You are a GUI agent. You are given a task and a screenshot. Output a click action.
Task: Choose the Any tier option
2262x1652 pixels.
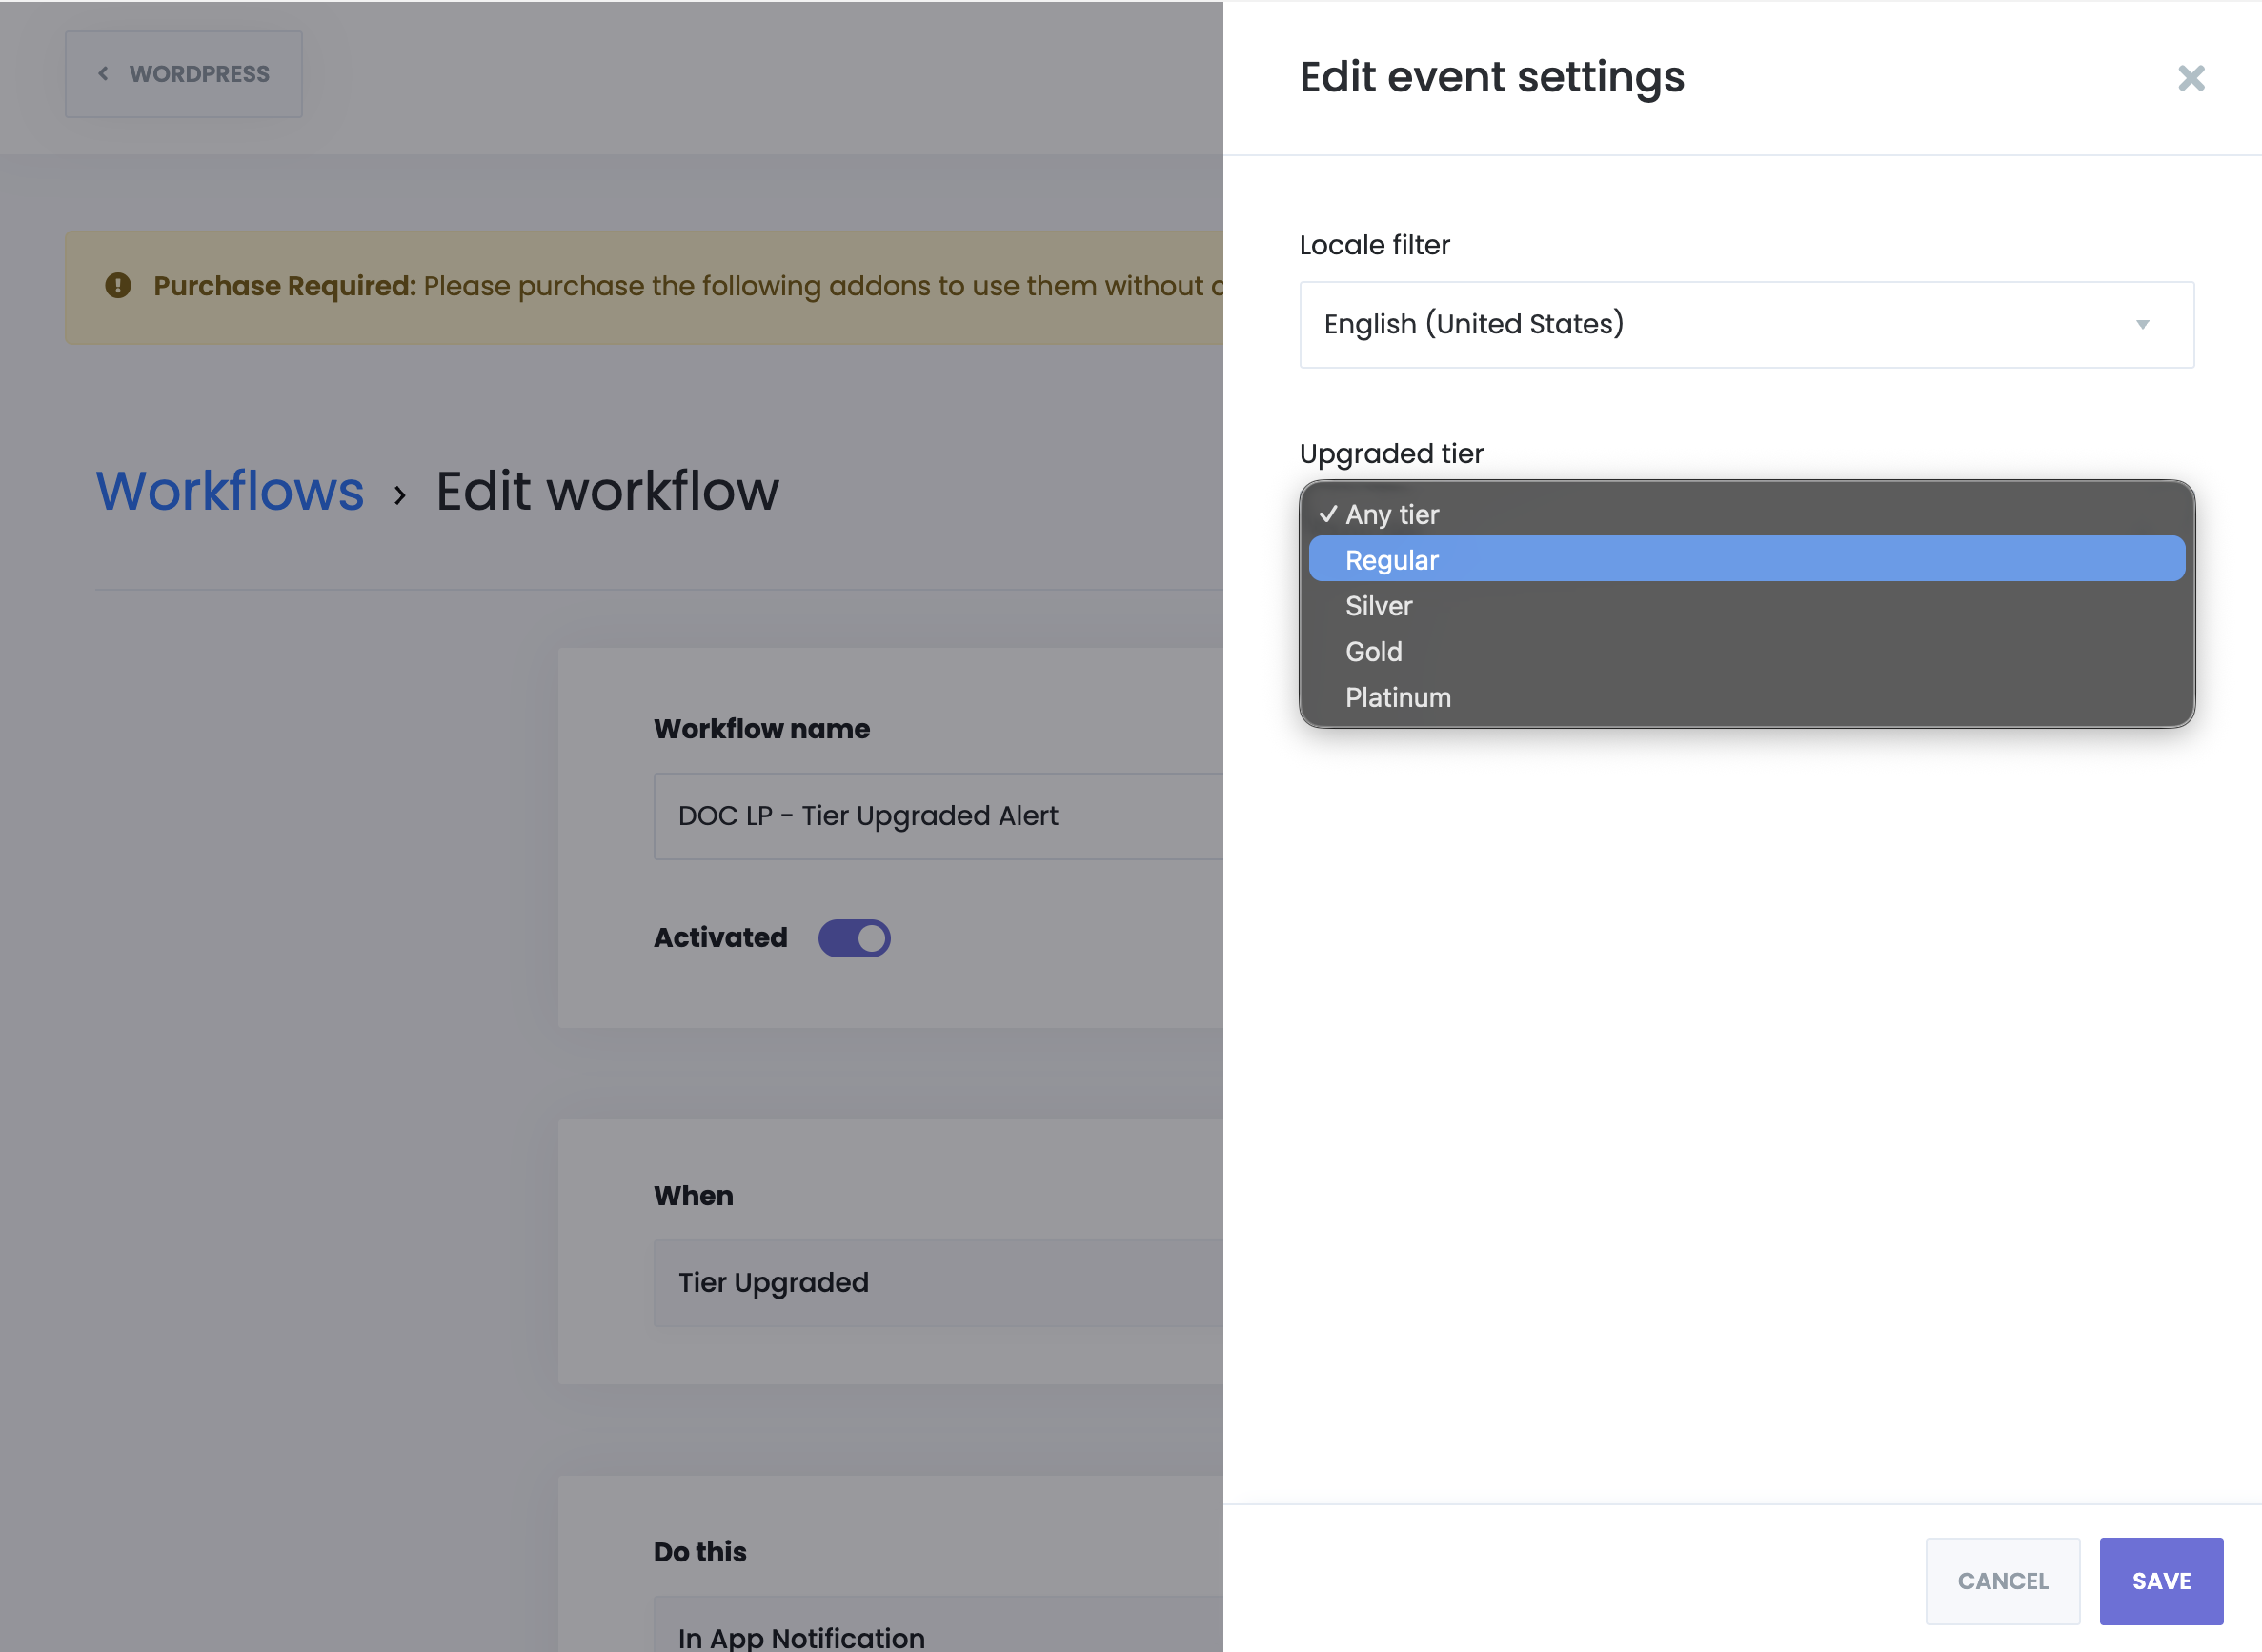[1391, 515]
